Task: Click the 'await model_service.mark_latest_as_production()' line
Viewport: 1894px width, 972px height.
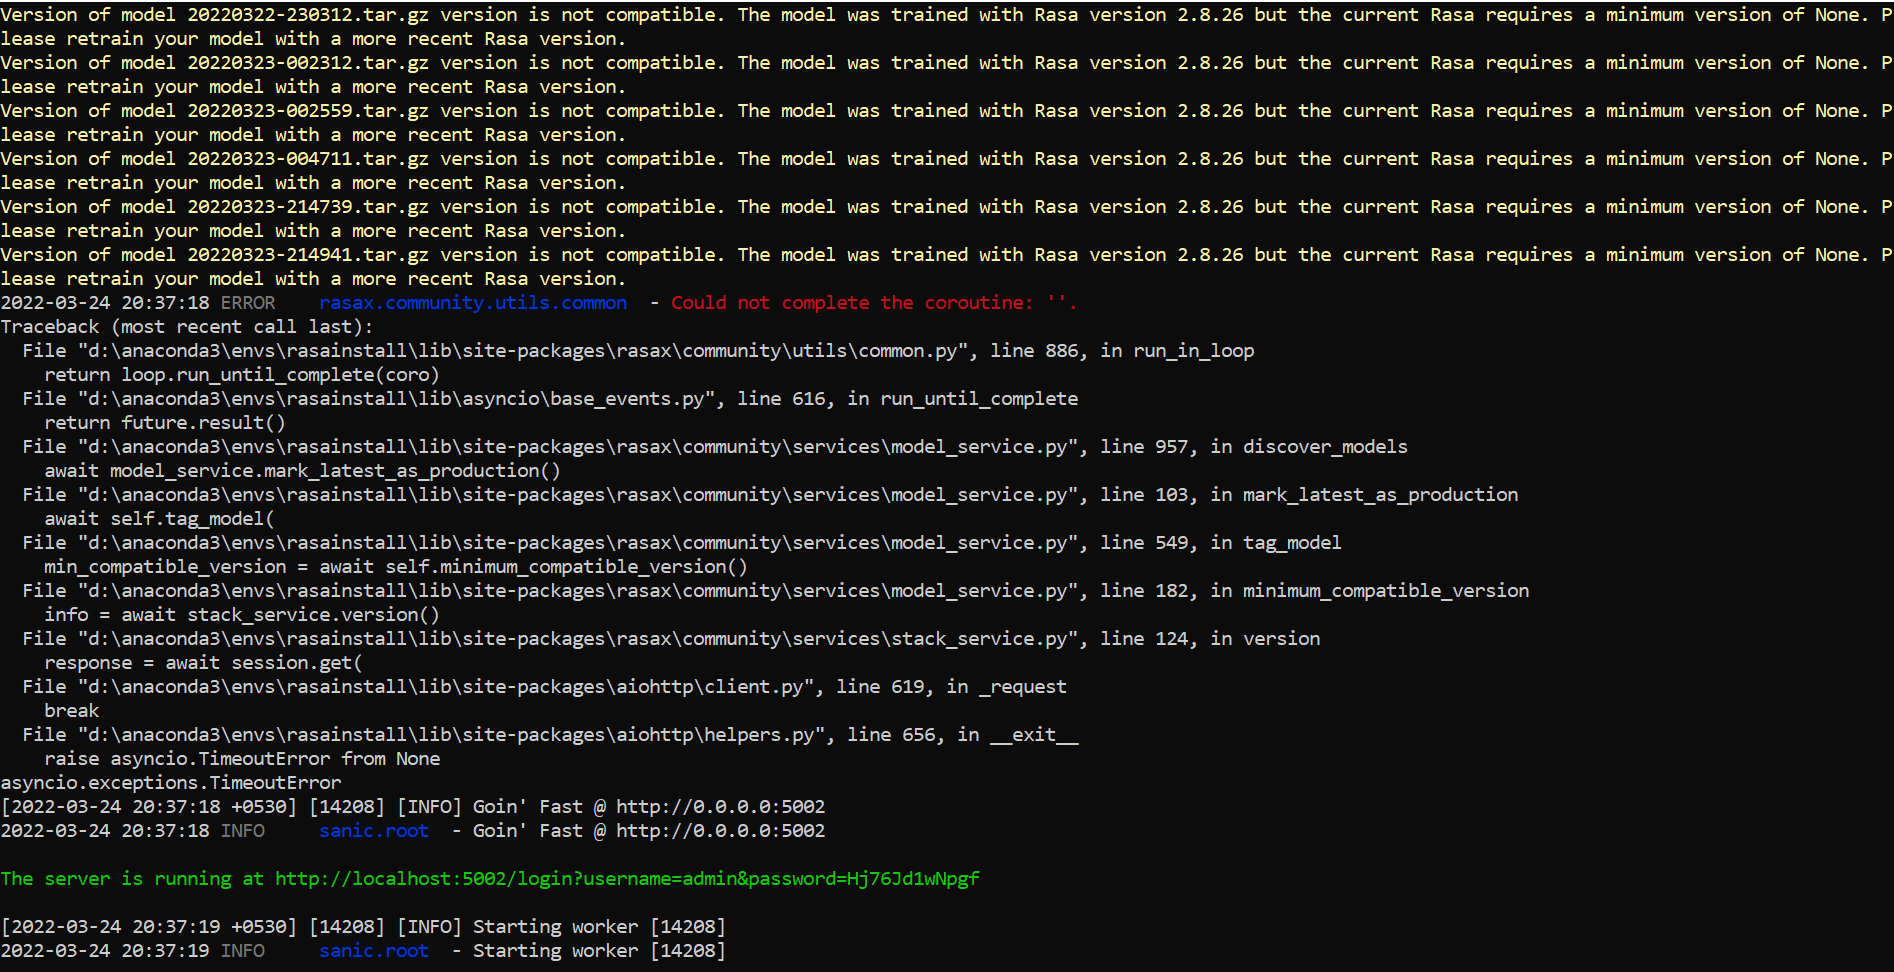Action: tap(302, 471)
